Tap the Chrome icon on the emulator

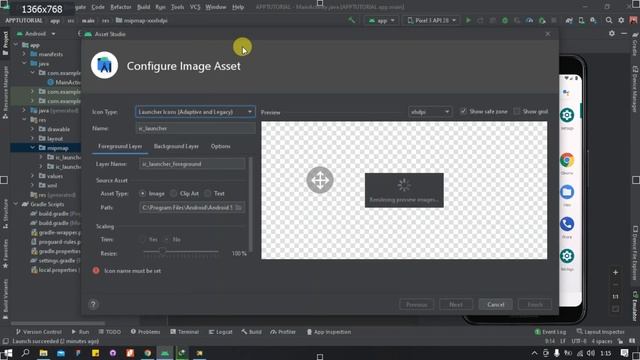point(567,160)
